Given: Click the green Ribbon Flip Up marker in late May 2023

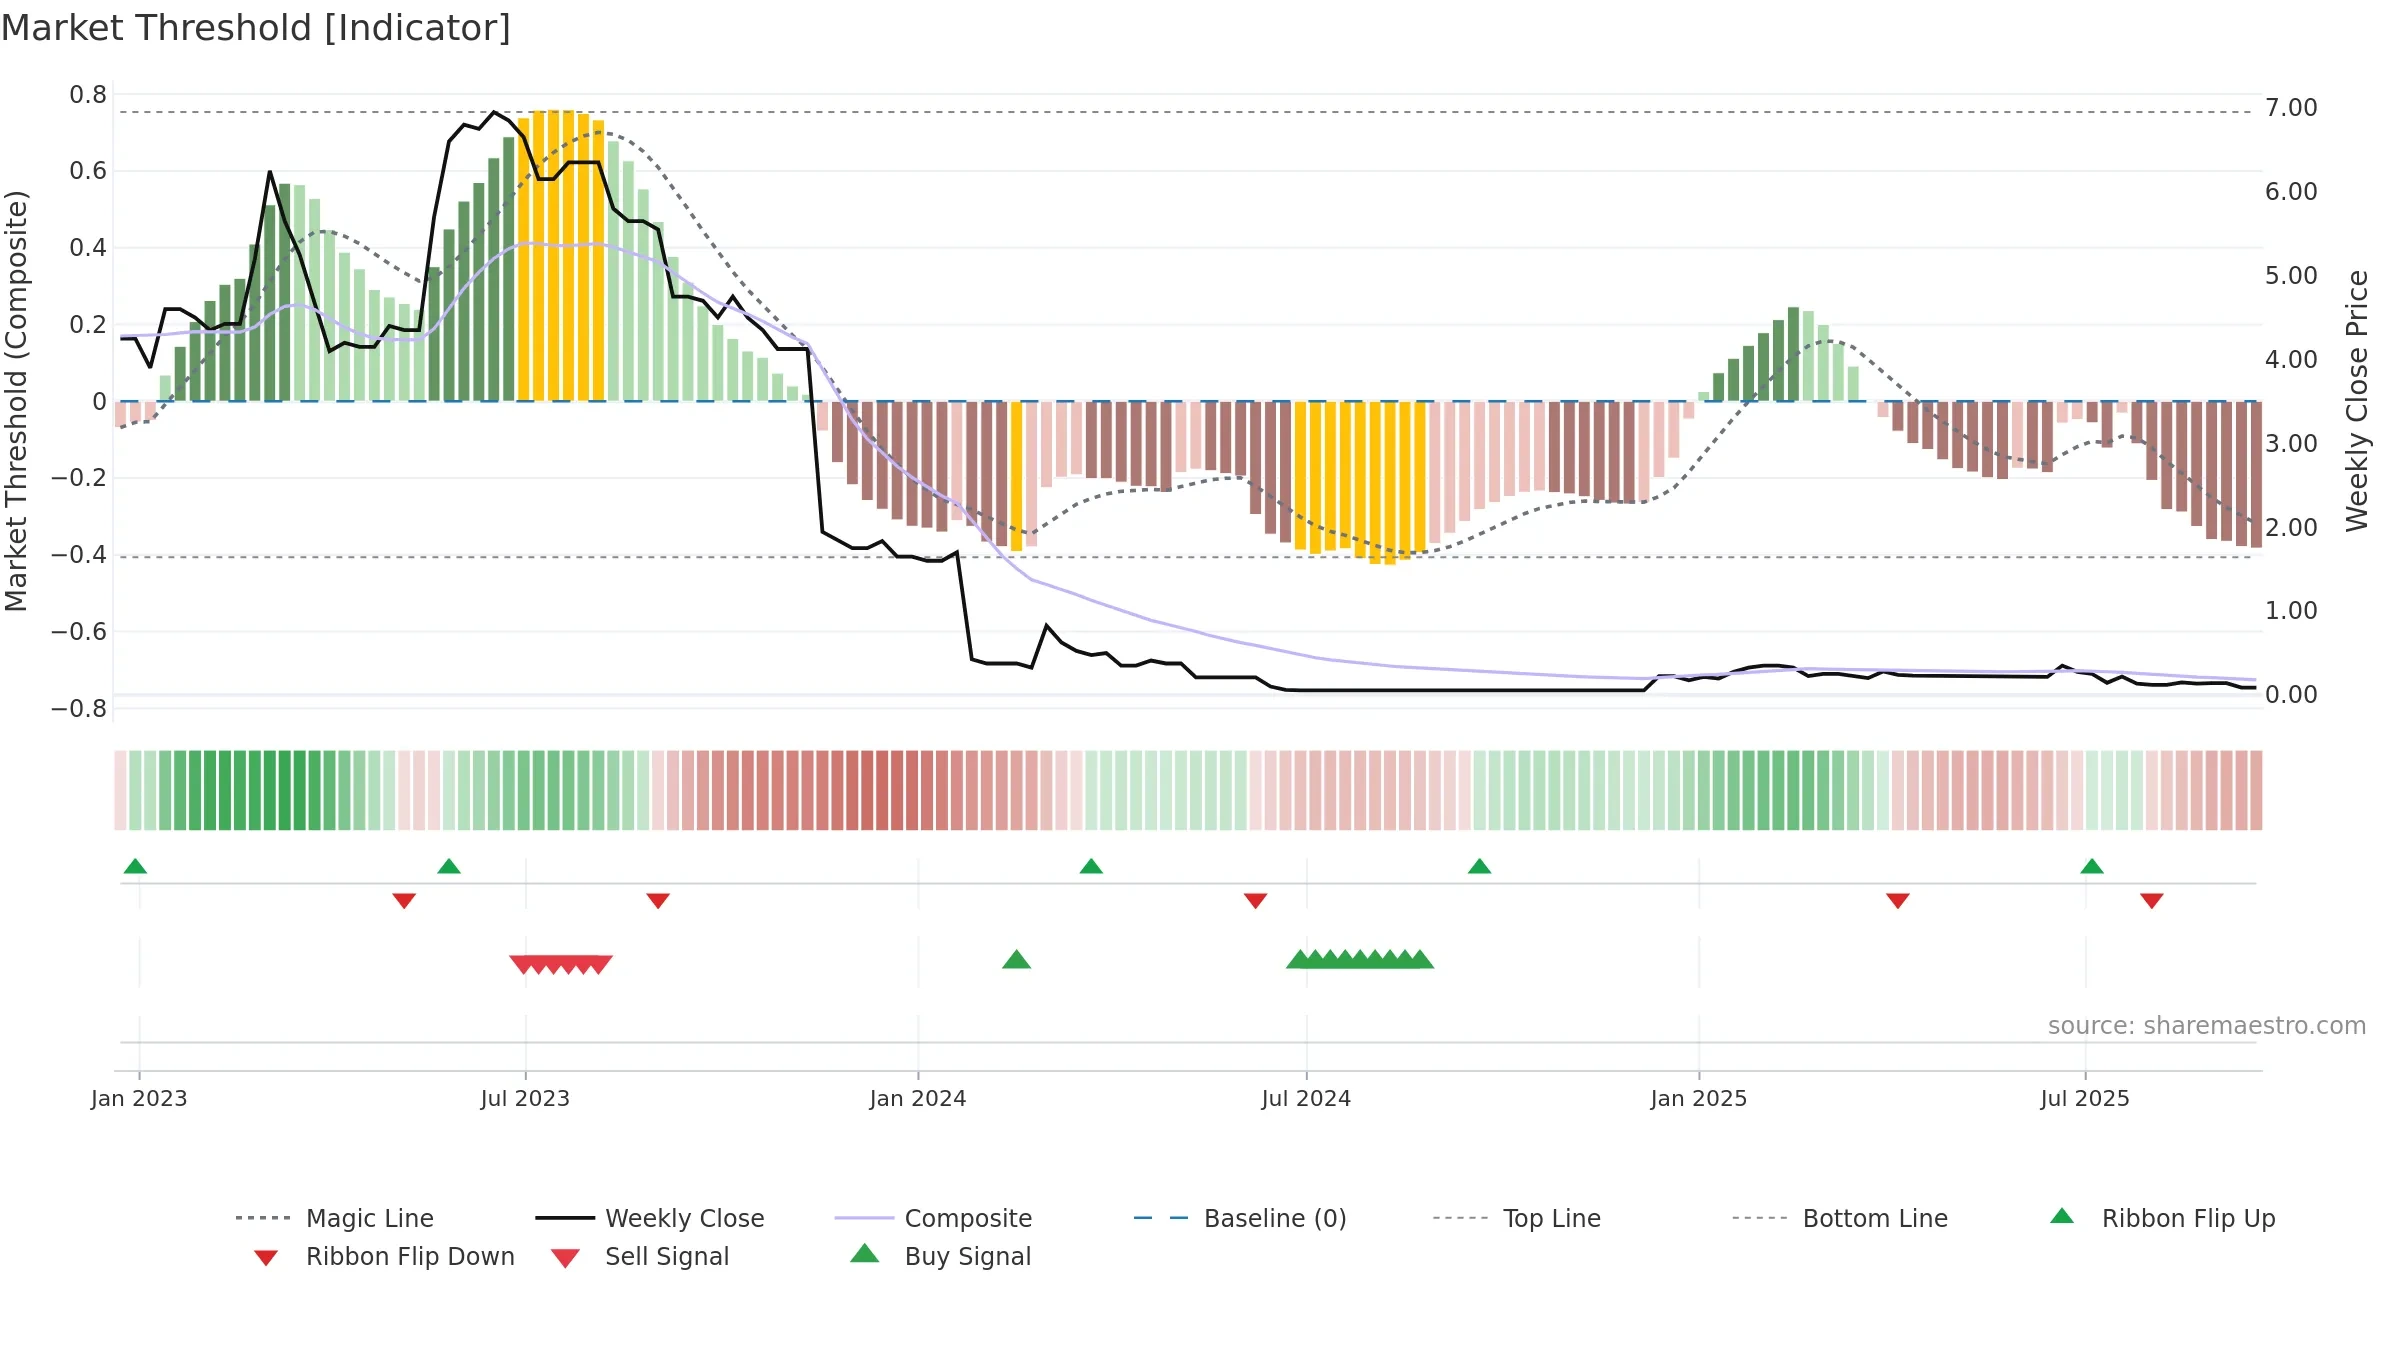Looking at the screenshot, I should pyautogui.click(x=449, y=866).
